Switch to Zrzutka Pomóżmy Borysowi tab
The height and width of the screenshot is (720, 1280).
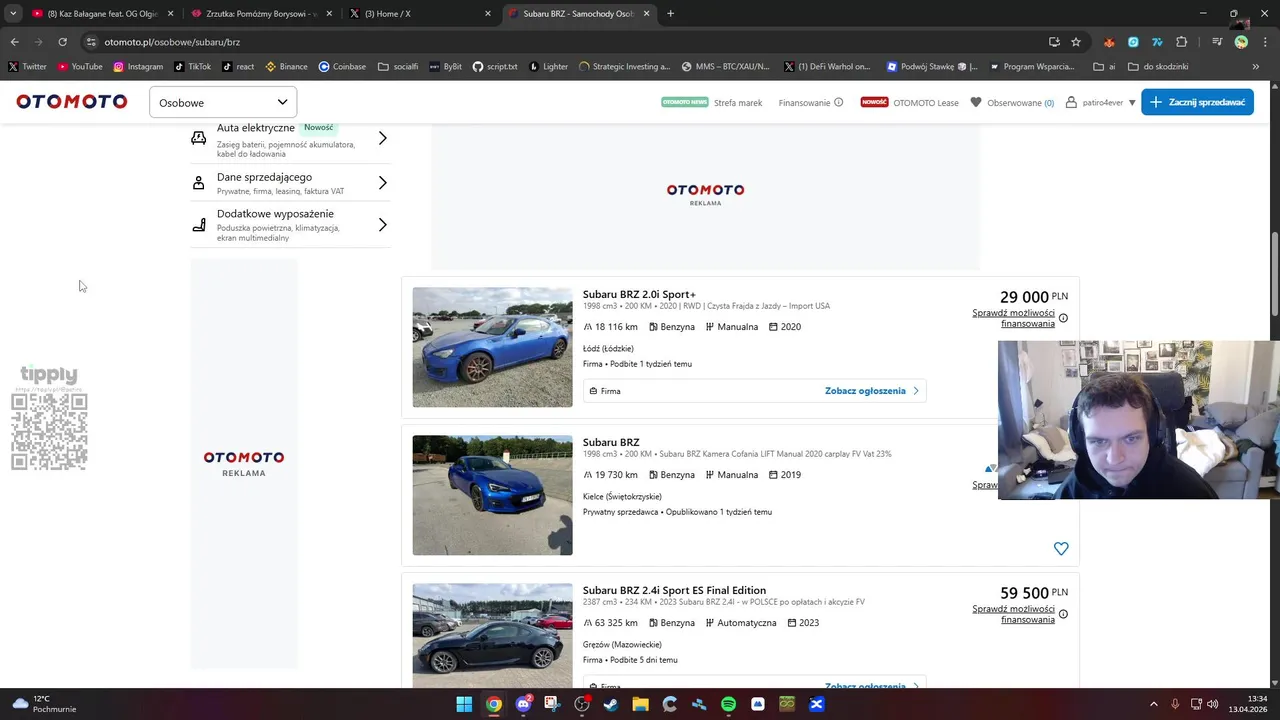(262, 14)
